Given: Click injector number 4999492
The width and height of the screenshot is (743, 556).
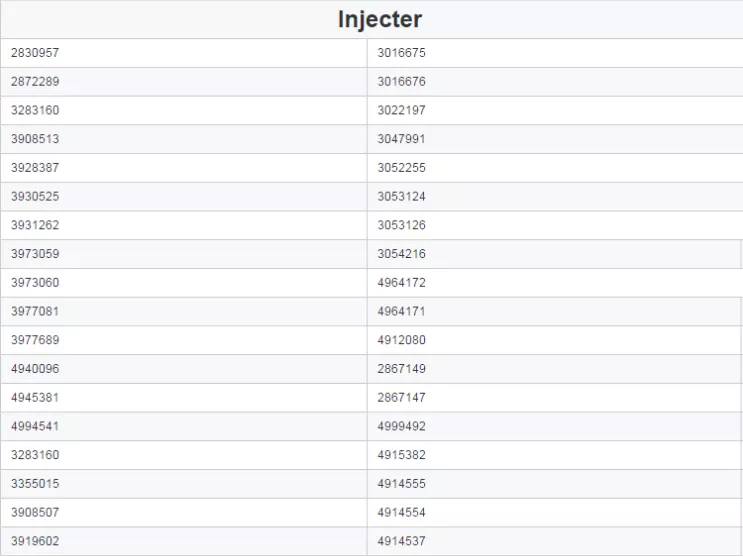Looking at the screenshot, I should click(555, 426).
